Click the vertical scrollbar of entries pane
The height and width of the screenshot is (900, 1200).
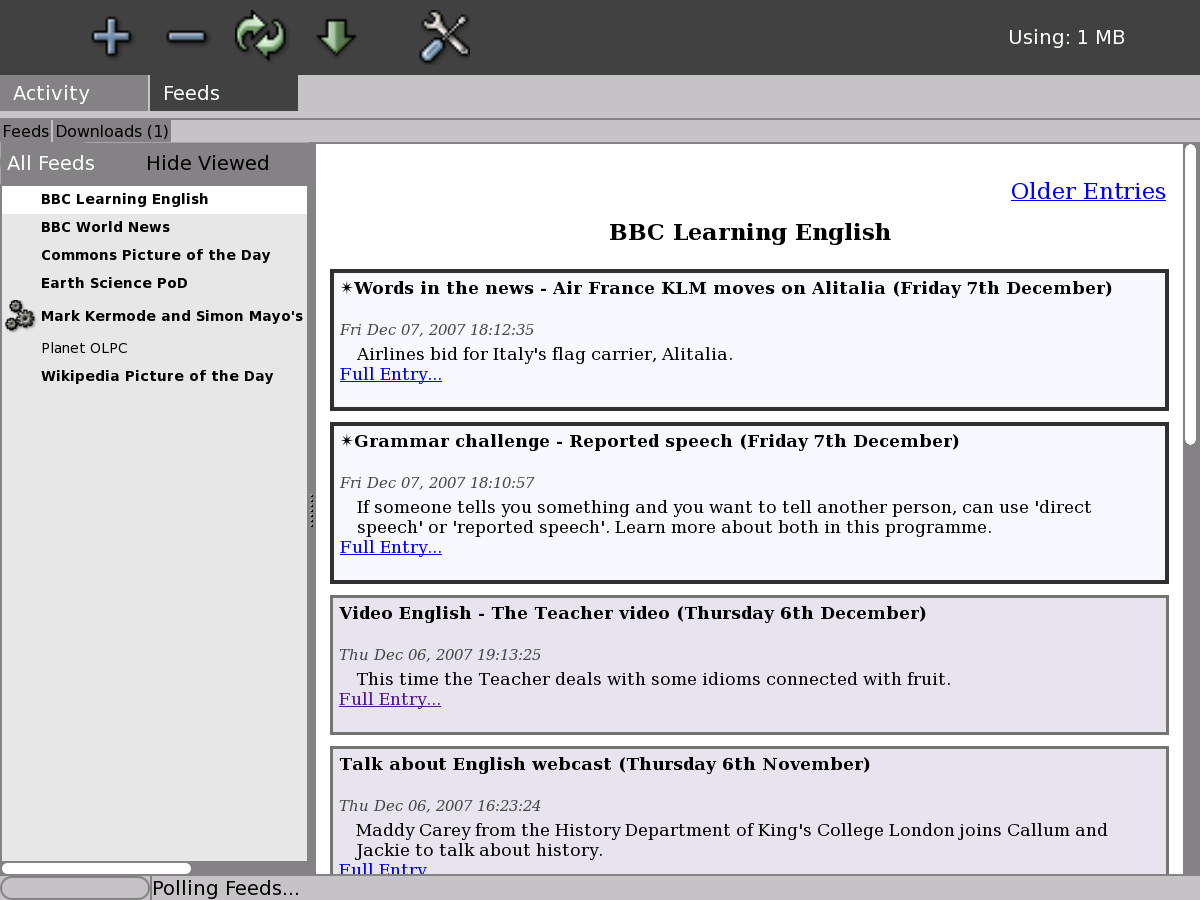1190,295
